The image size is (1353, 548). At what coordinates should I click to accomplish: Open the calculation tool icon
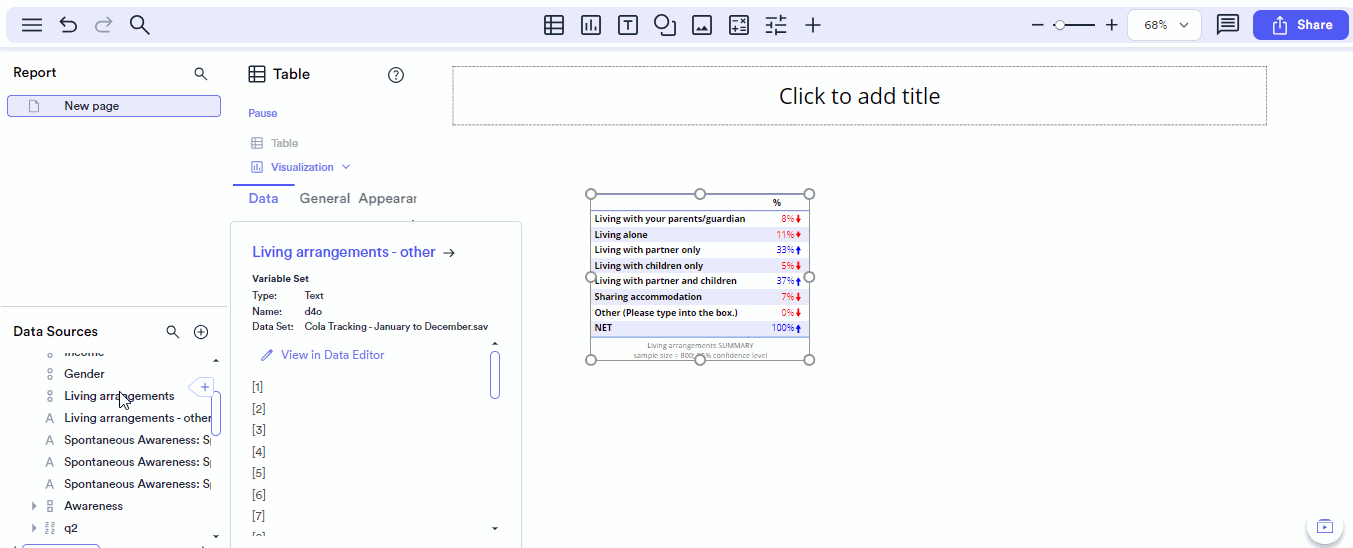point(739,25)
